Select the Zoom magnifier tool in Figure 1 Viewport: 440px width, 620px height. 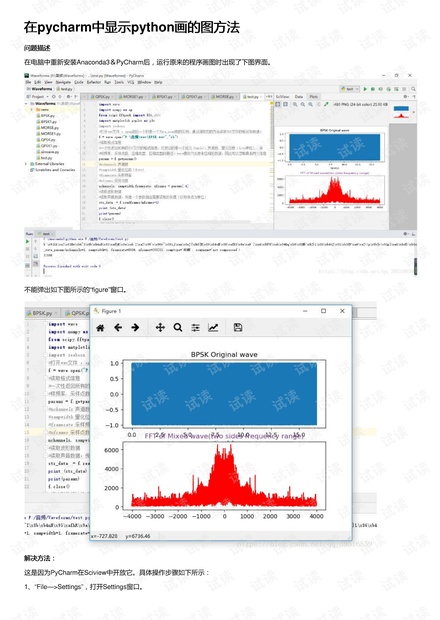[178, 327]
